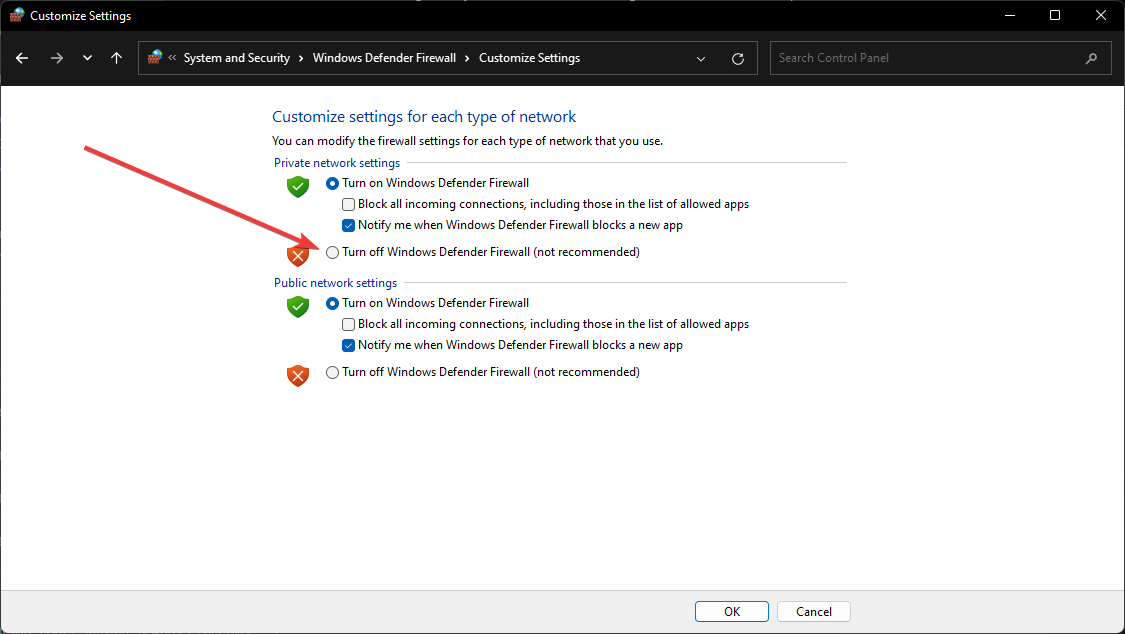Image resolution: width=1125 pixels, height=634 pixels.
Task: Turn off firewall for Public network
Action: tap(332, 372)
